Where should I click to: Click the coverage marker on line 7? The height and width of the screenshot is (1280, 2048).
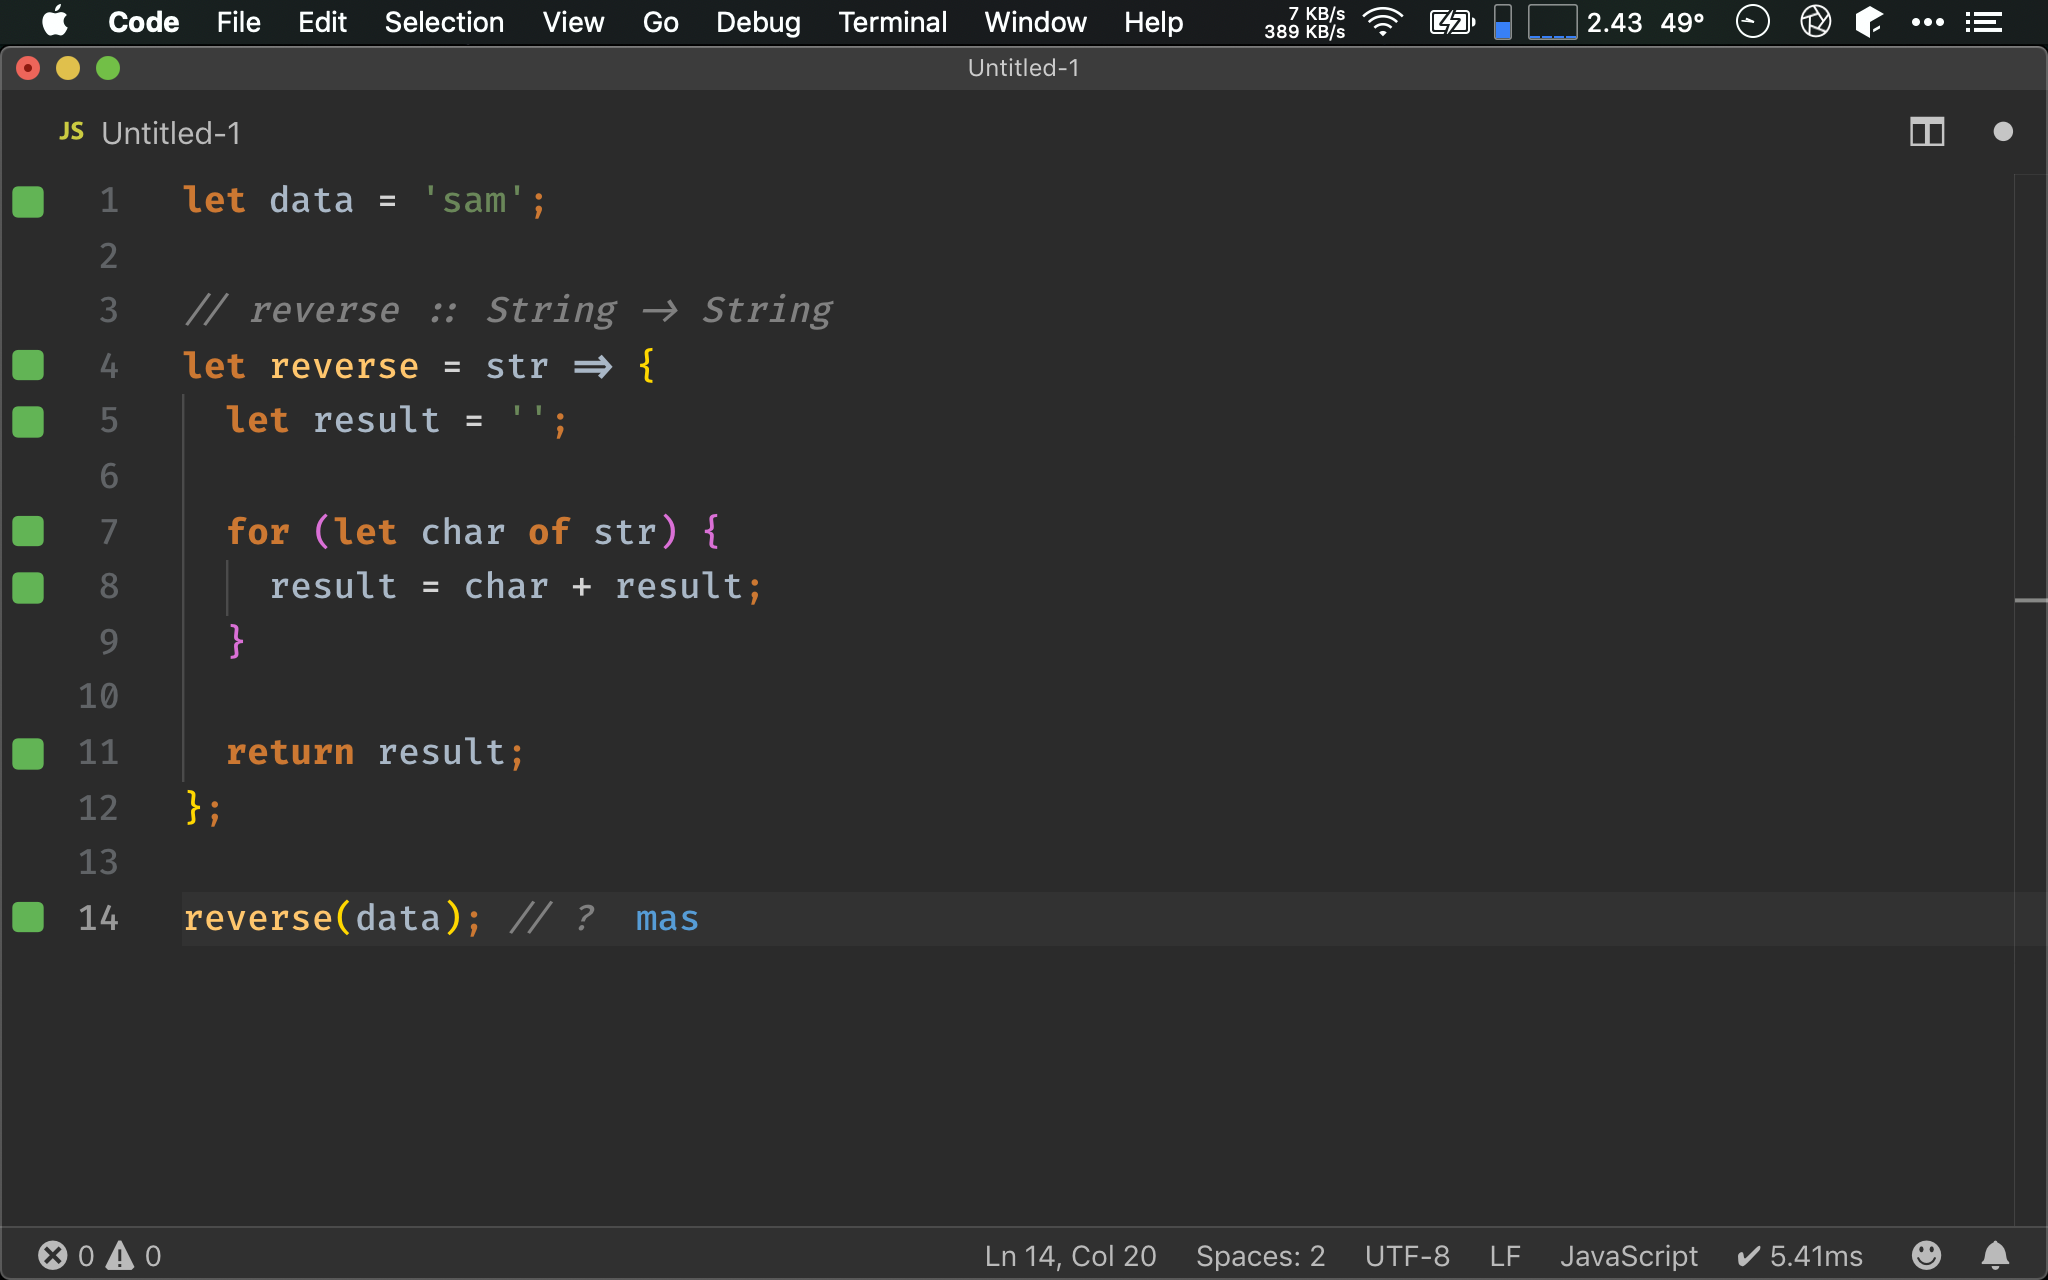tap(28, 531)
